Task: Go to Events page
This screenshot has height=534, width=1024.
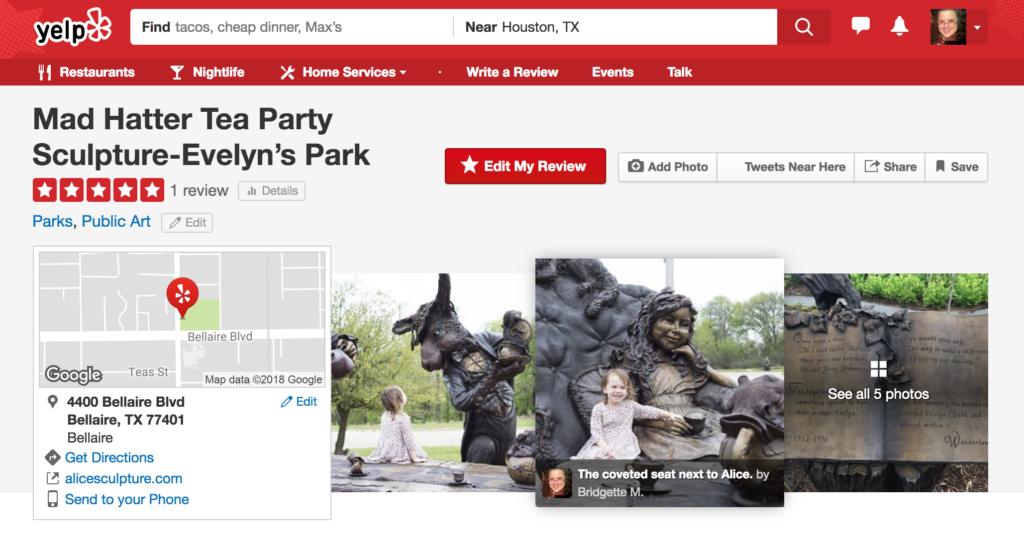Action: [x=613, y=72]
